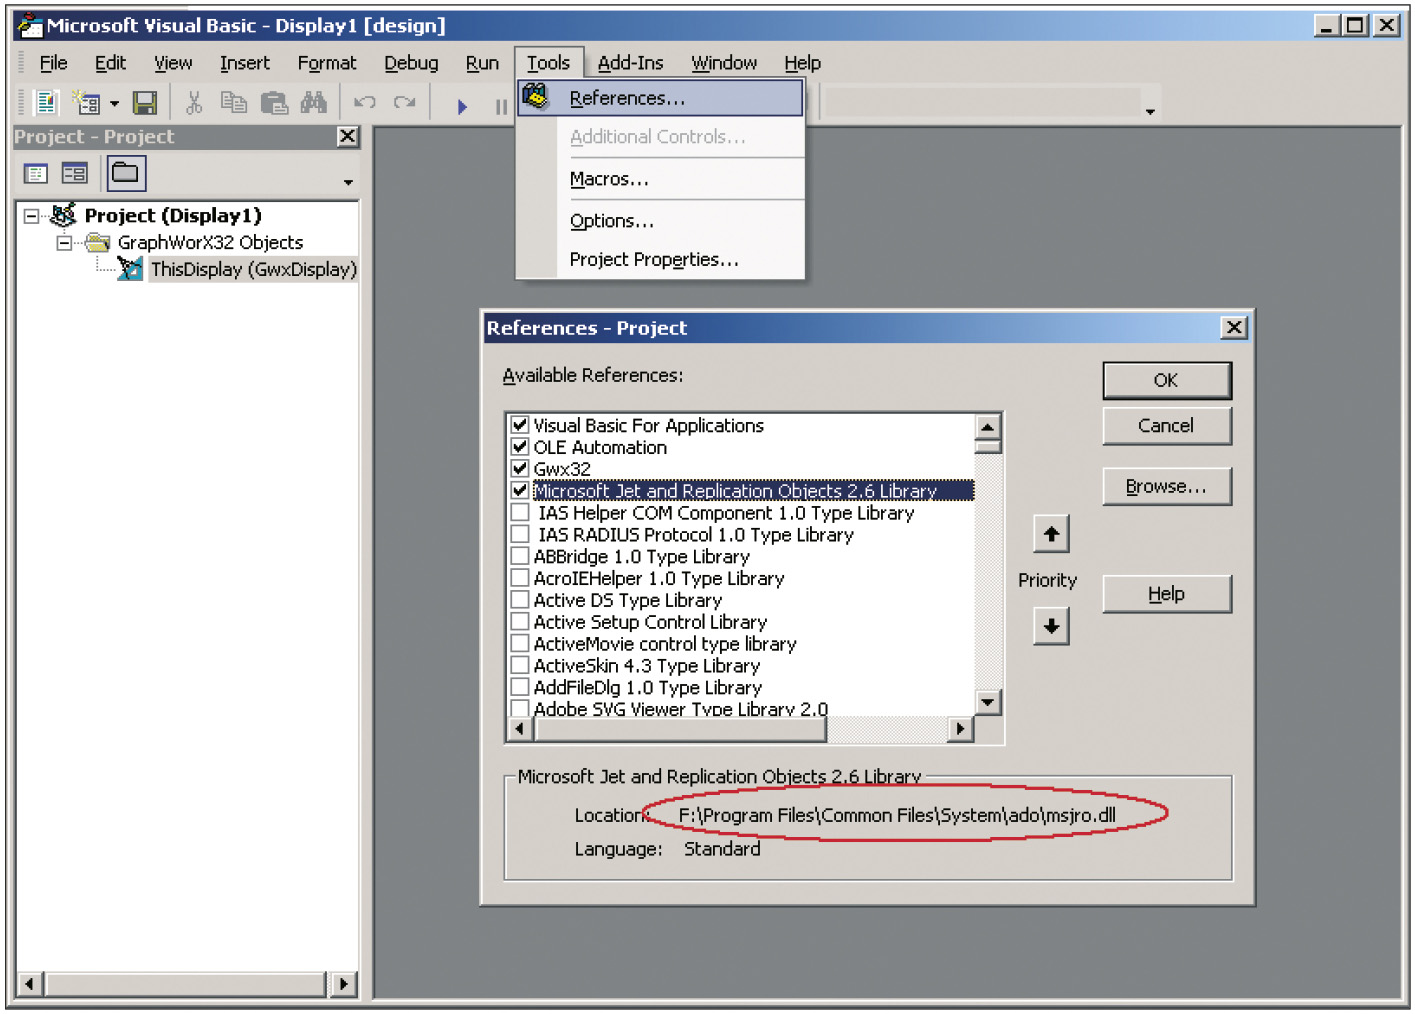Select the ThisDisplay (GwxDisplay) tree item
Viewport: 1415px width, 1014px height.
point(253,269)
